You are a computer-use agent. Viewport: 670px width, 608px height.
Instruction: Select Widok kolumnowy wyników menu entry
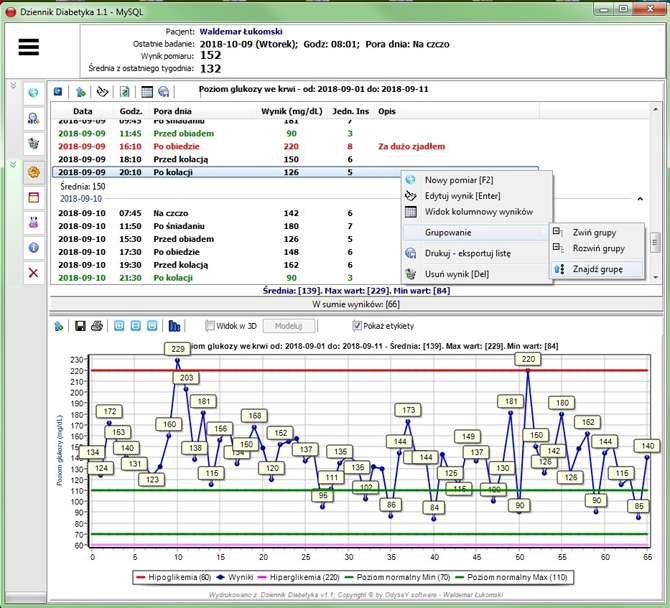(477, 211)
